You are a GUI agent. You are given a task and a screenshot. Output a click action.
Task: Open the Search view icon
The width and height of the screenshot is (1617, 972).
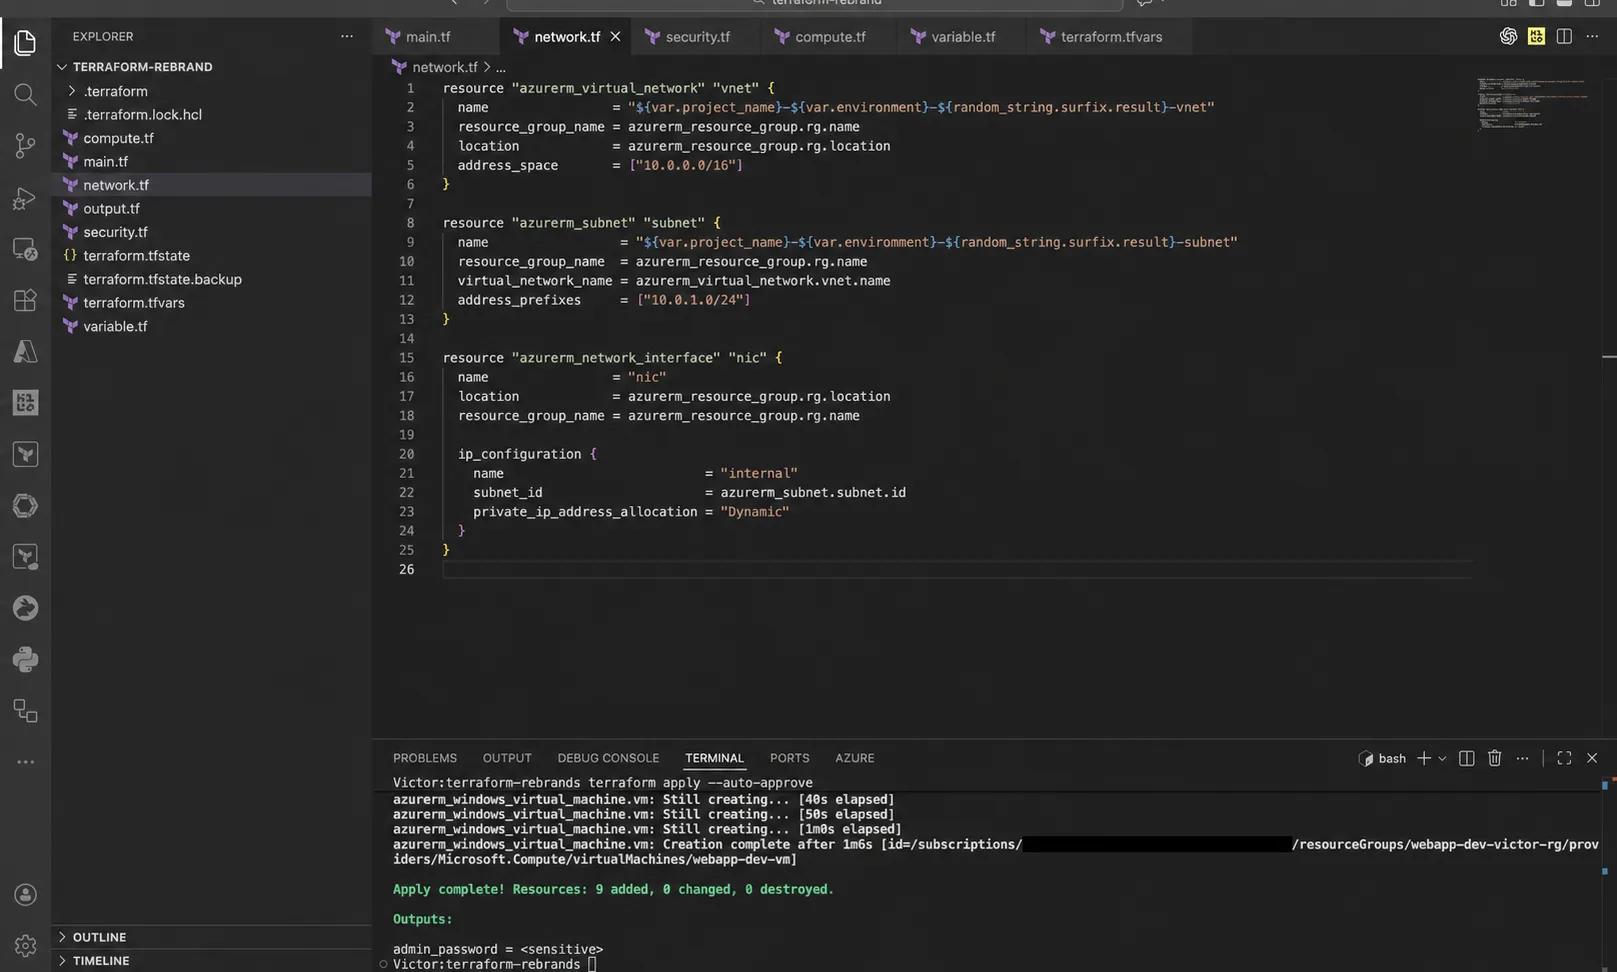pos(25,95)
